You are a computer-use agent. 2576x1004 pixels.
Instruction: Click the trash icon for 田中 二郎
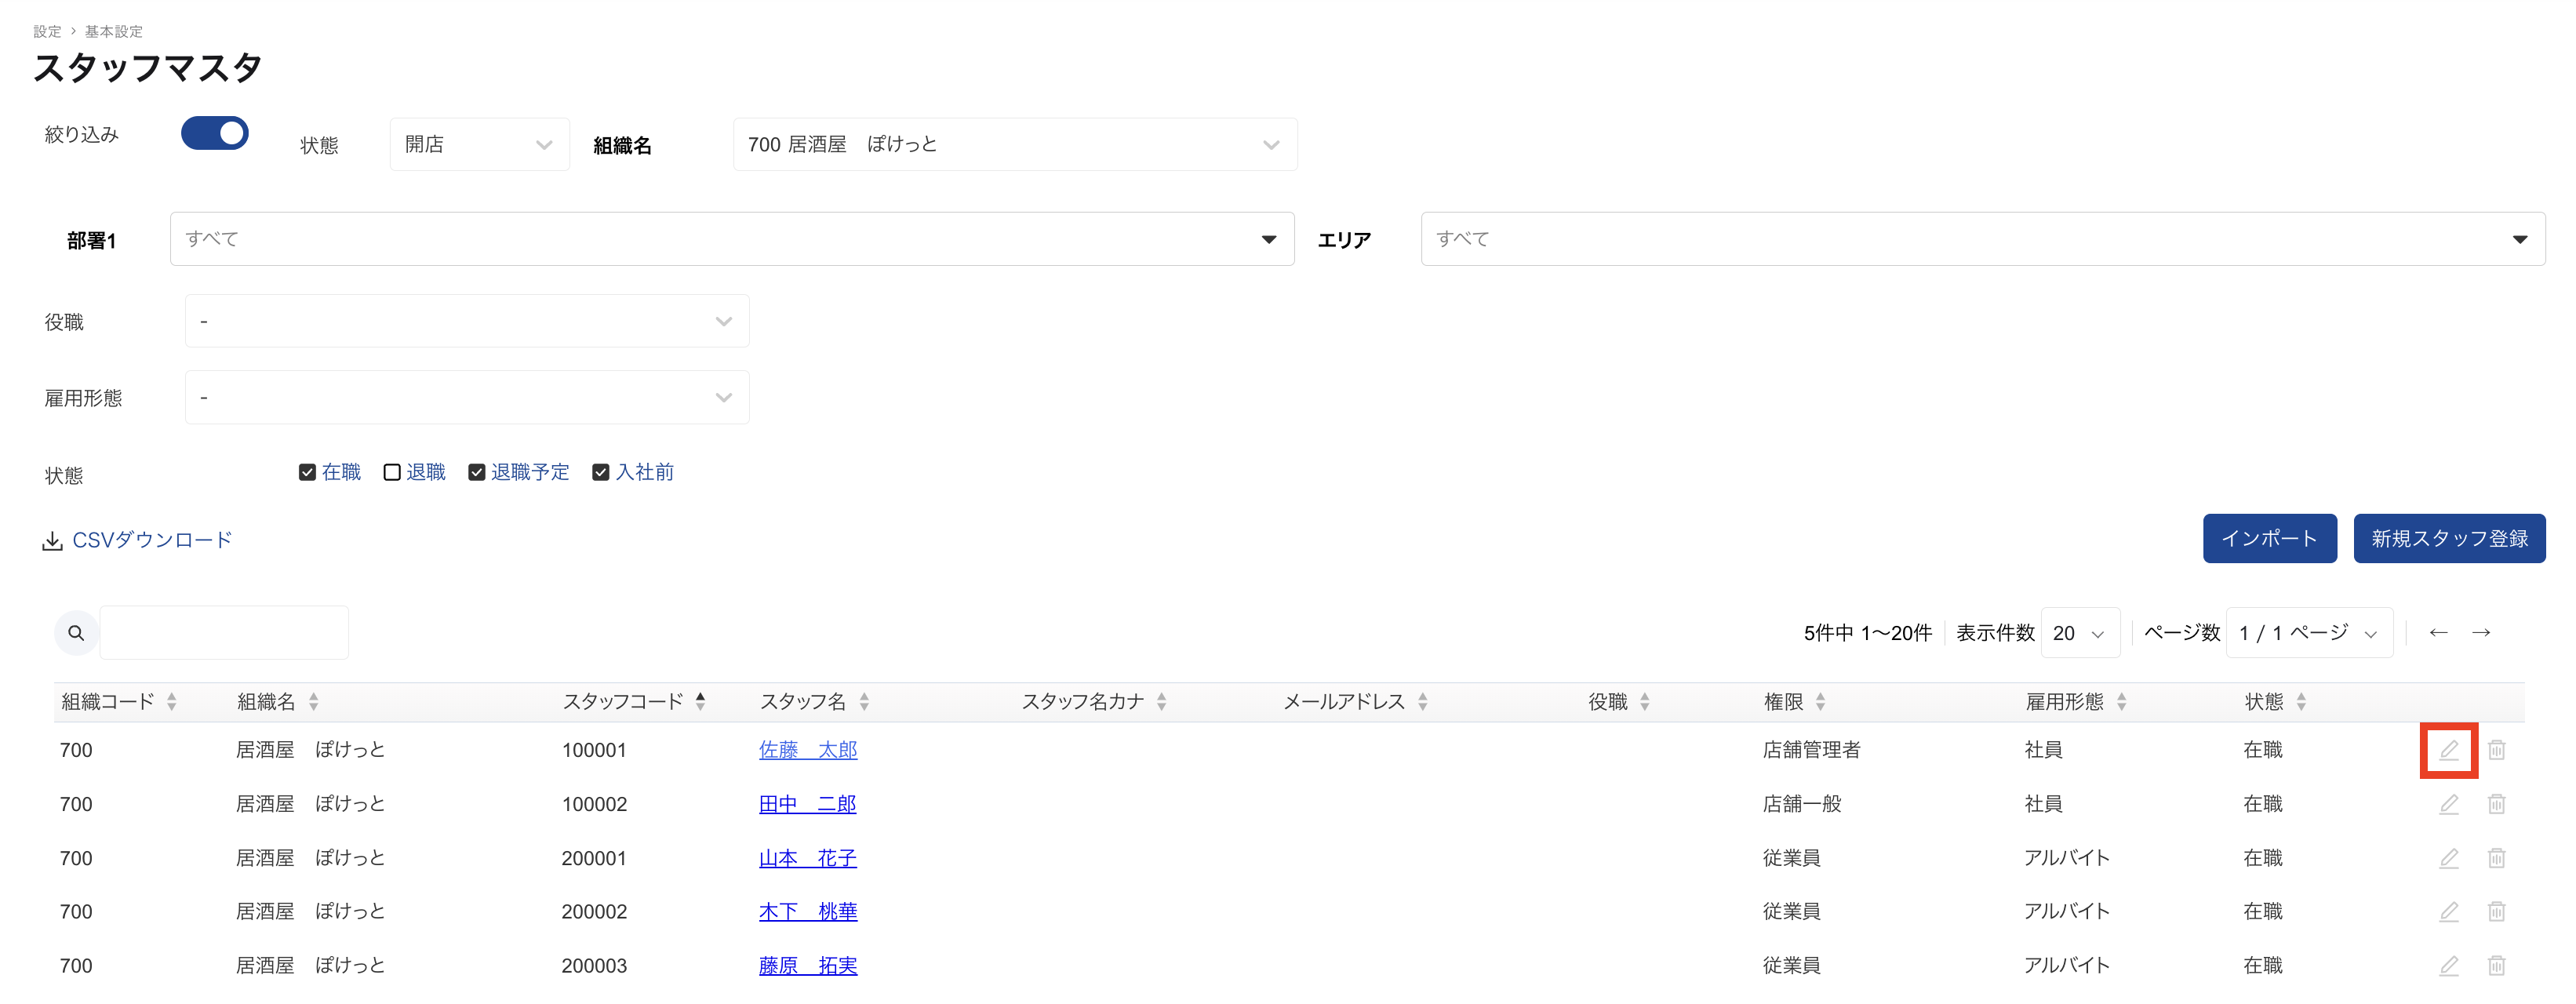[x=2496, y=804]
